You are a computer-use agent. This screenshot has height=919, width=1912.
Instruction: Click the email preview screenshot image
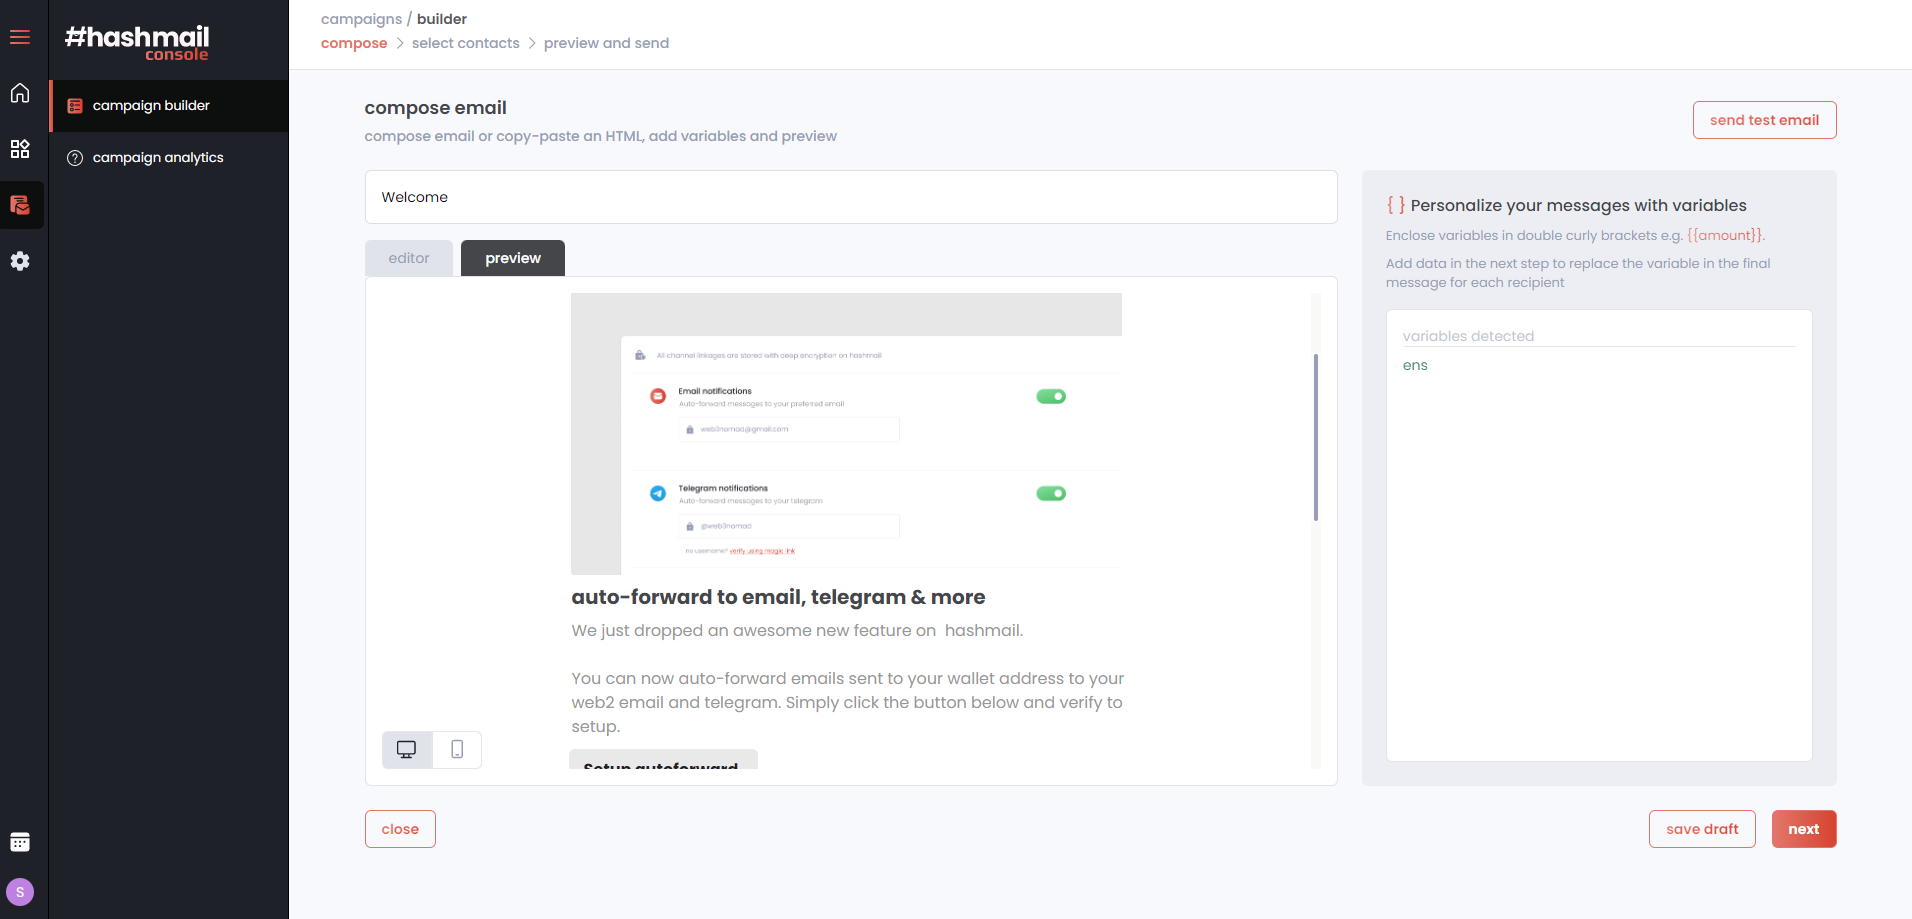coord(846,434)
